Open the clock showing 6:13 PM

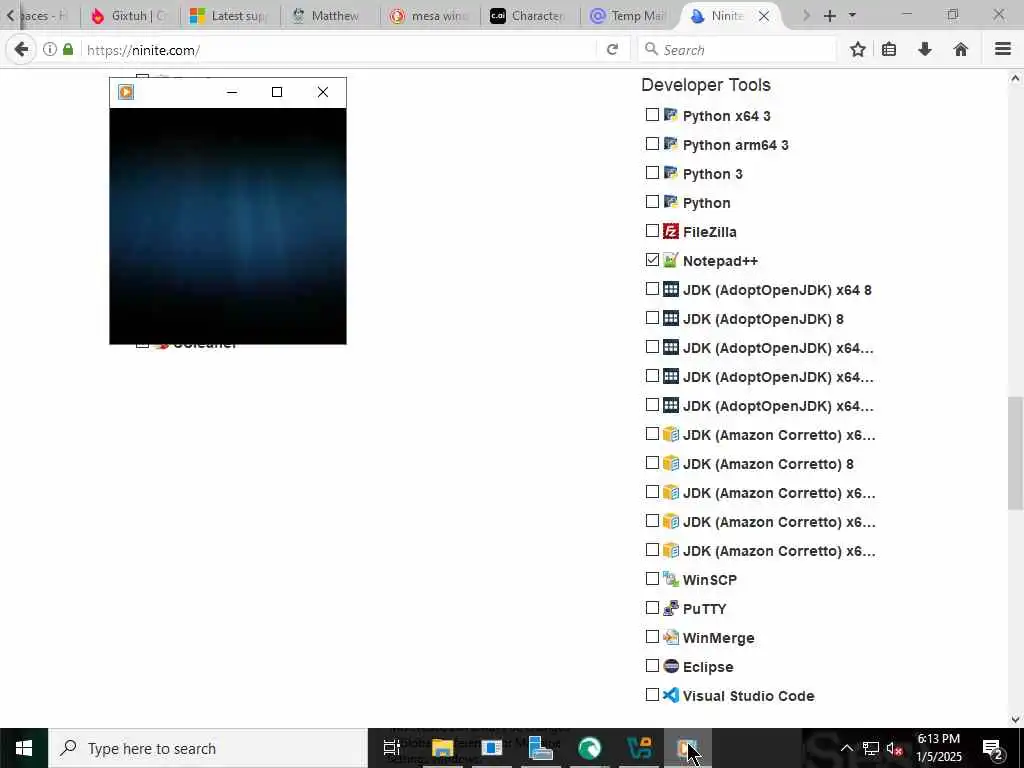coord(938,748)
